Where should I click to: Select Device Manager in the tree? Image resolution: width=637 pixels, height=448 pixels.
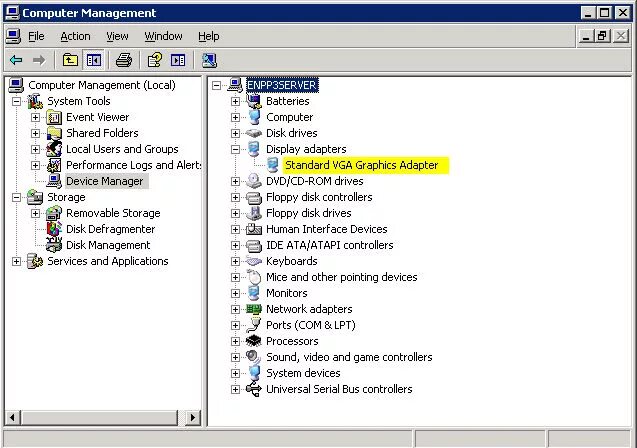(x=104, y=181)
